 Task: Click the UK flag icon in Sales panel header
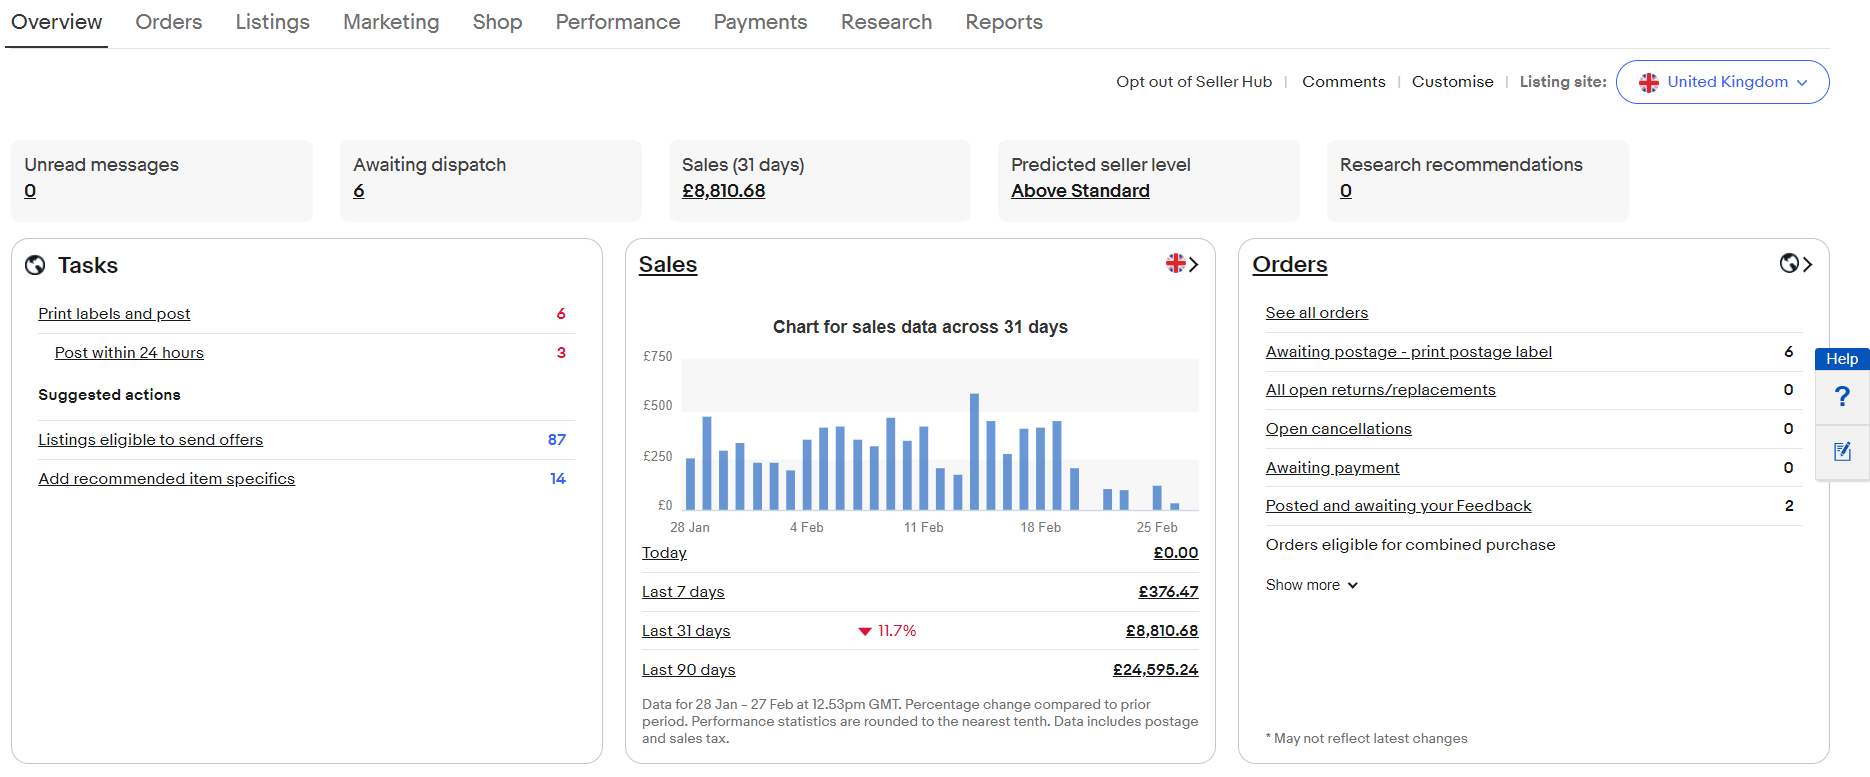pyautogui.click(x=1175, y=263)
